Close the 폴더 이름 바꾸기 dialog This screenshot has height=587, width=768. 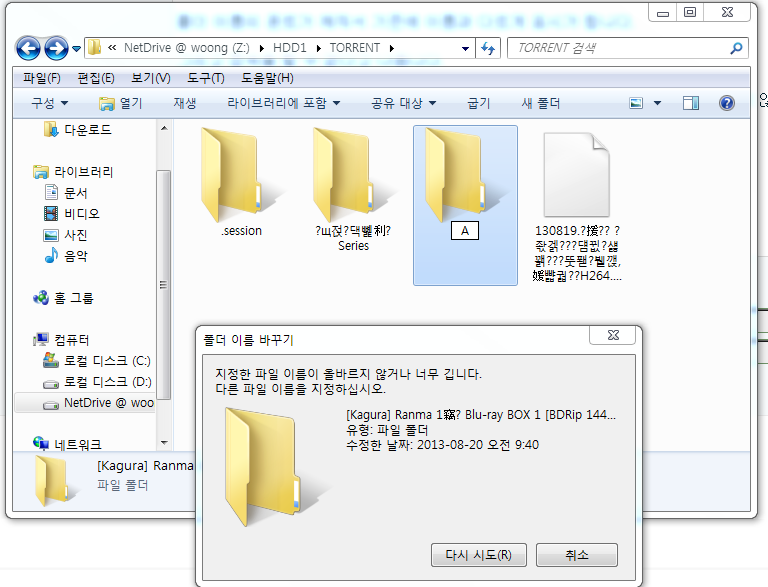613,335
